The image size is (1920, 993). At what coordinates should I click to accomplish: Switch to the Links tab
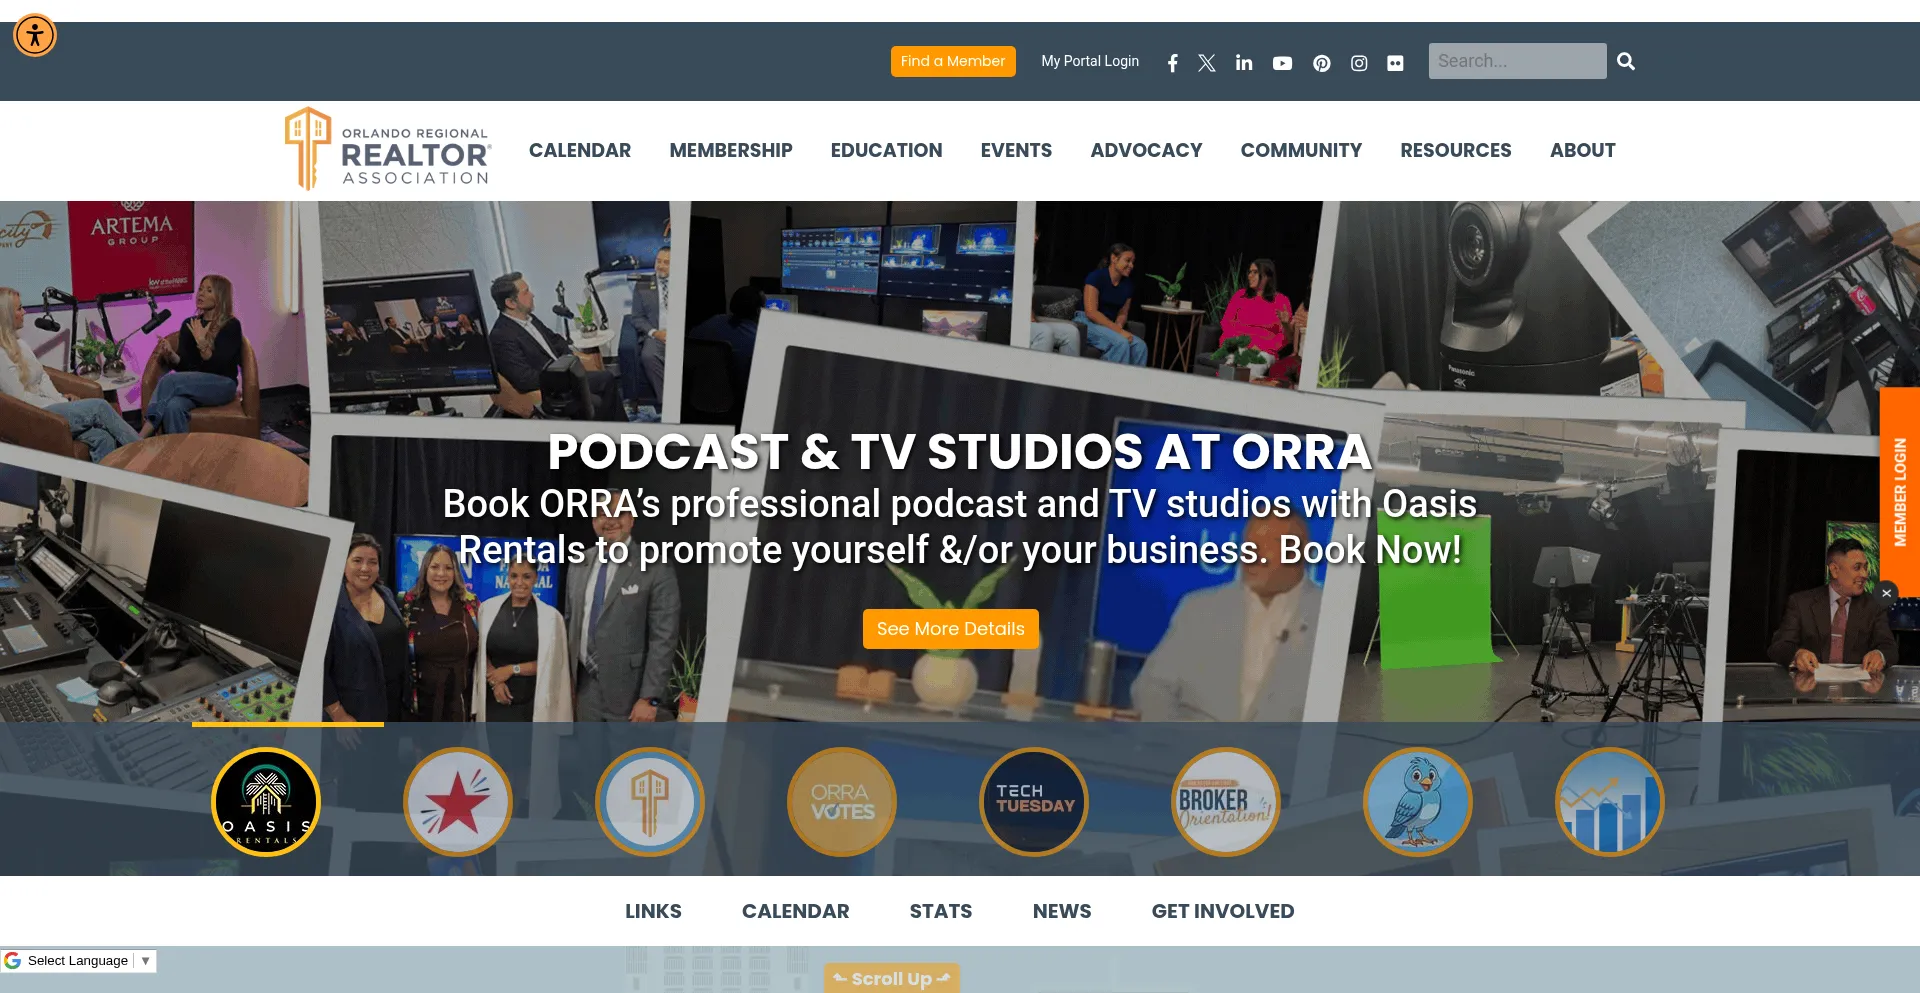point(653,911)
